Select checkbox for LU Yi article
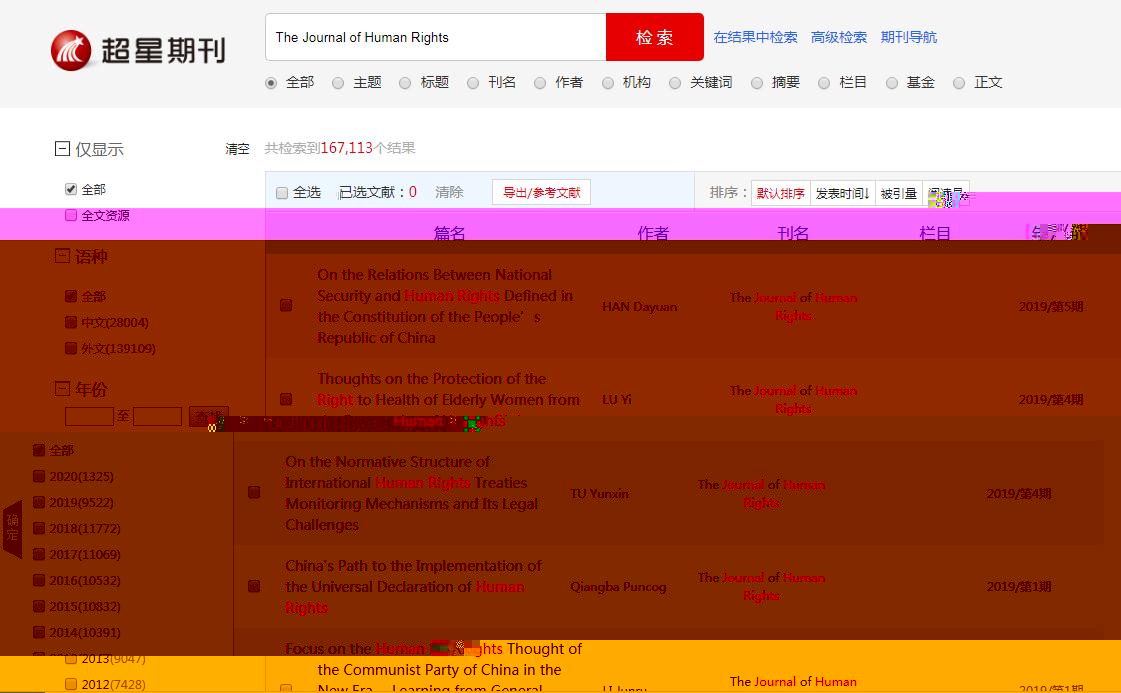Viewport: 1121px width, 693px height. 286,399
